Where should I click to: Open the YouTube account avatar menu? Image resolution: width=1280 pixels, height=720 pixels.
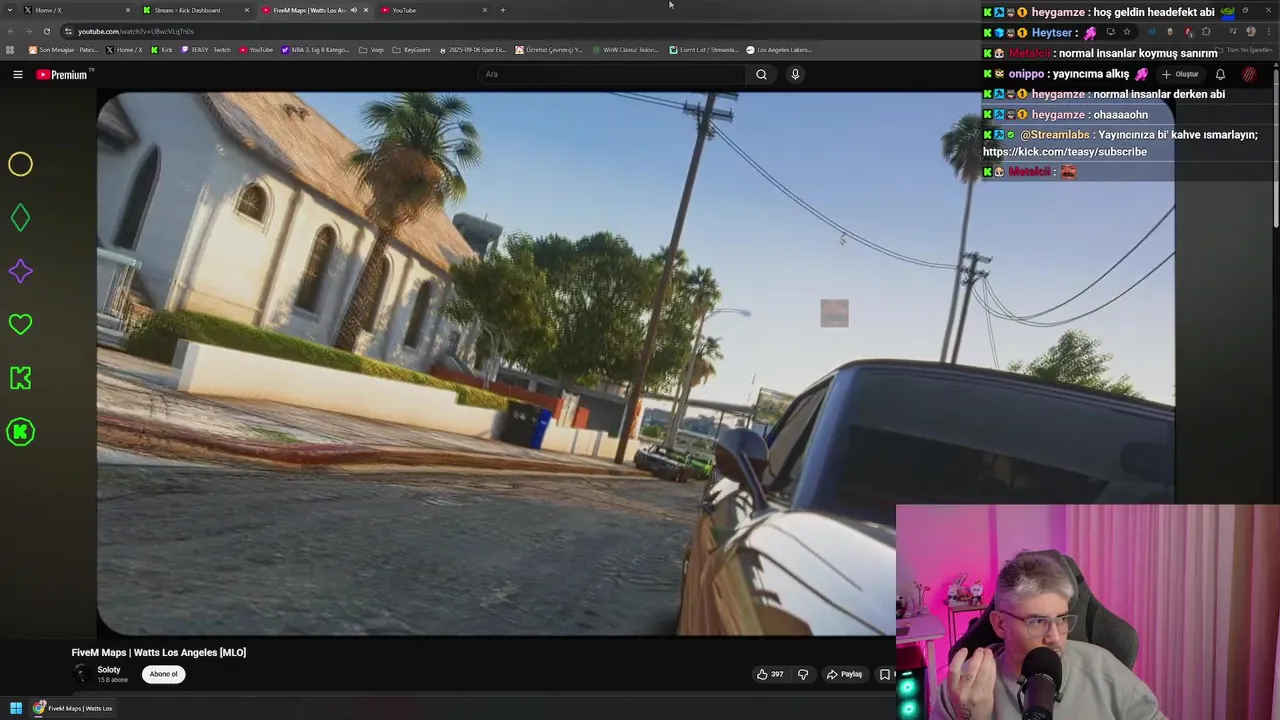click(x=1249, y=74)
